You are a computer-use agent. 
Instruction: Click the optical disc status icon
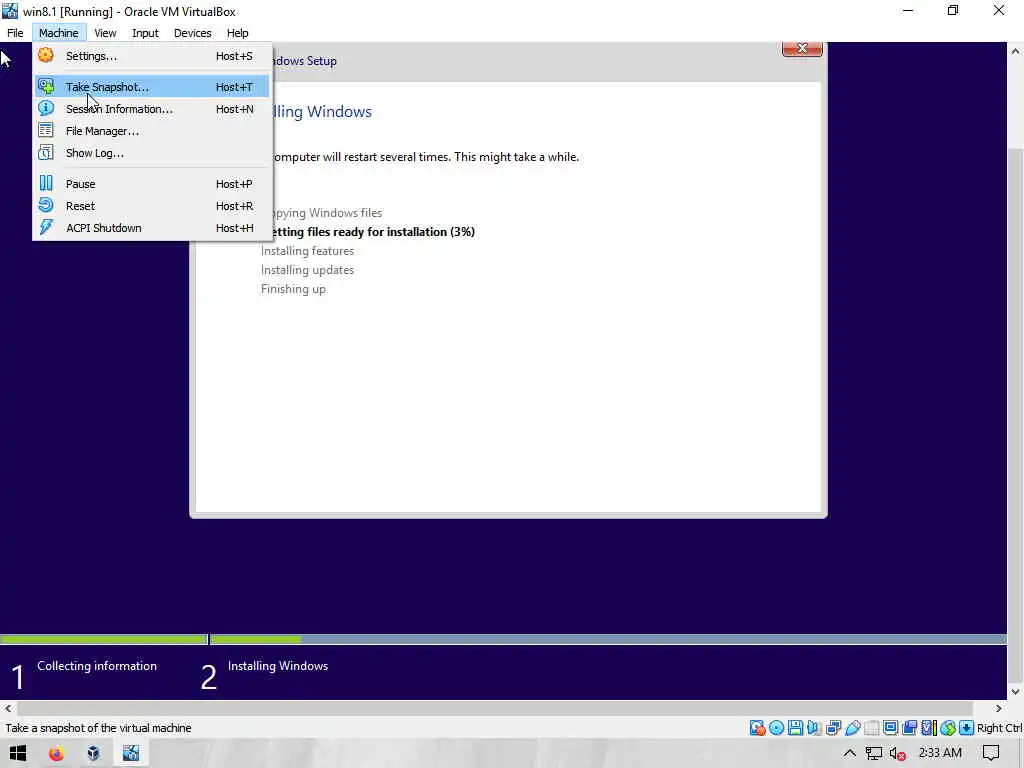click(x=776, y=728)
